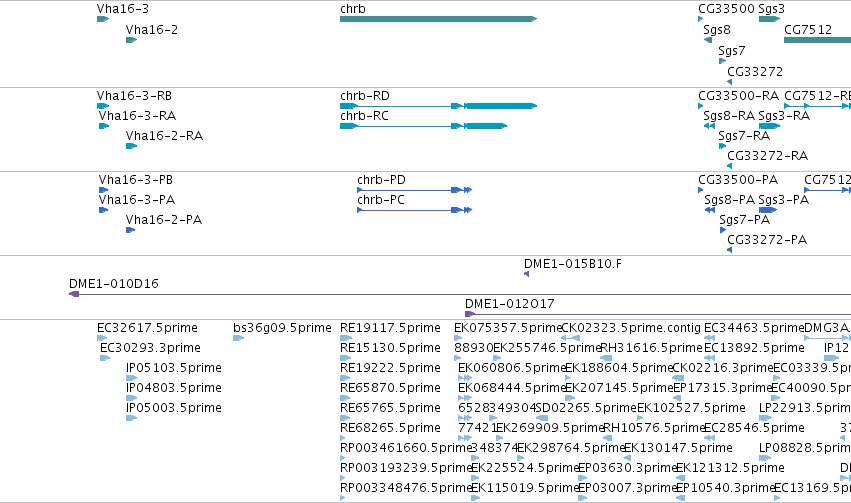Select the RE19117.5prime EST glyph
The image size is (851, 503).
[346, 338]
